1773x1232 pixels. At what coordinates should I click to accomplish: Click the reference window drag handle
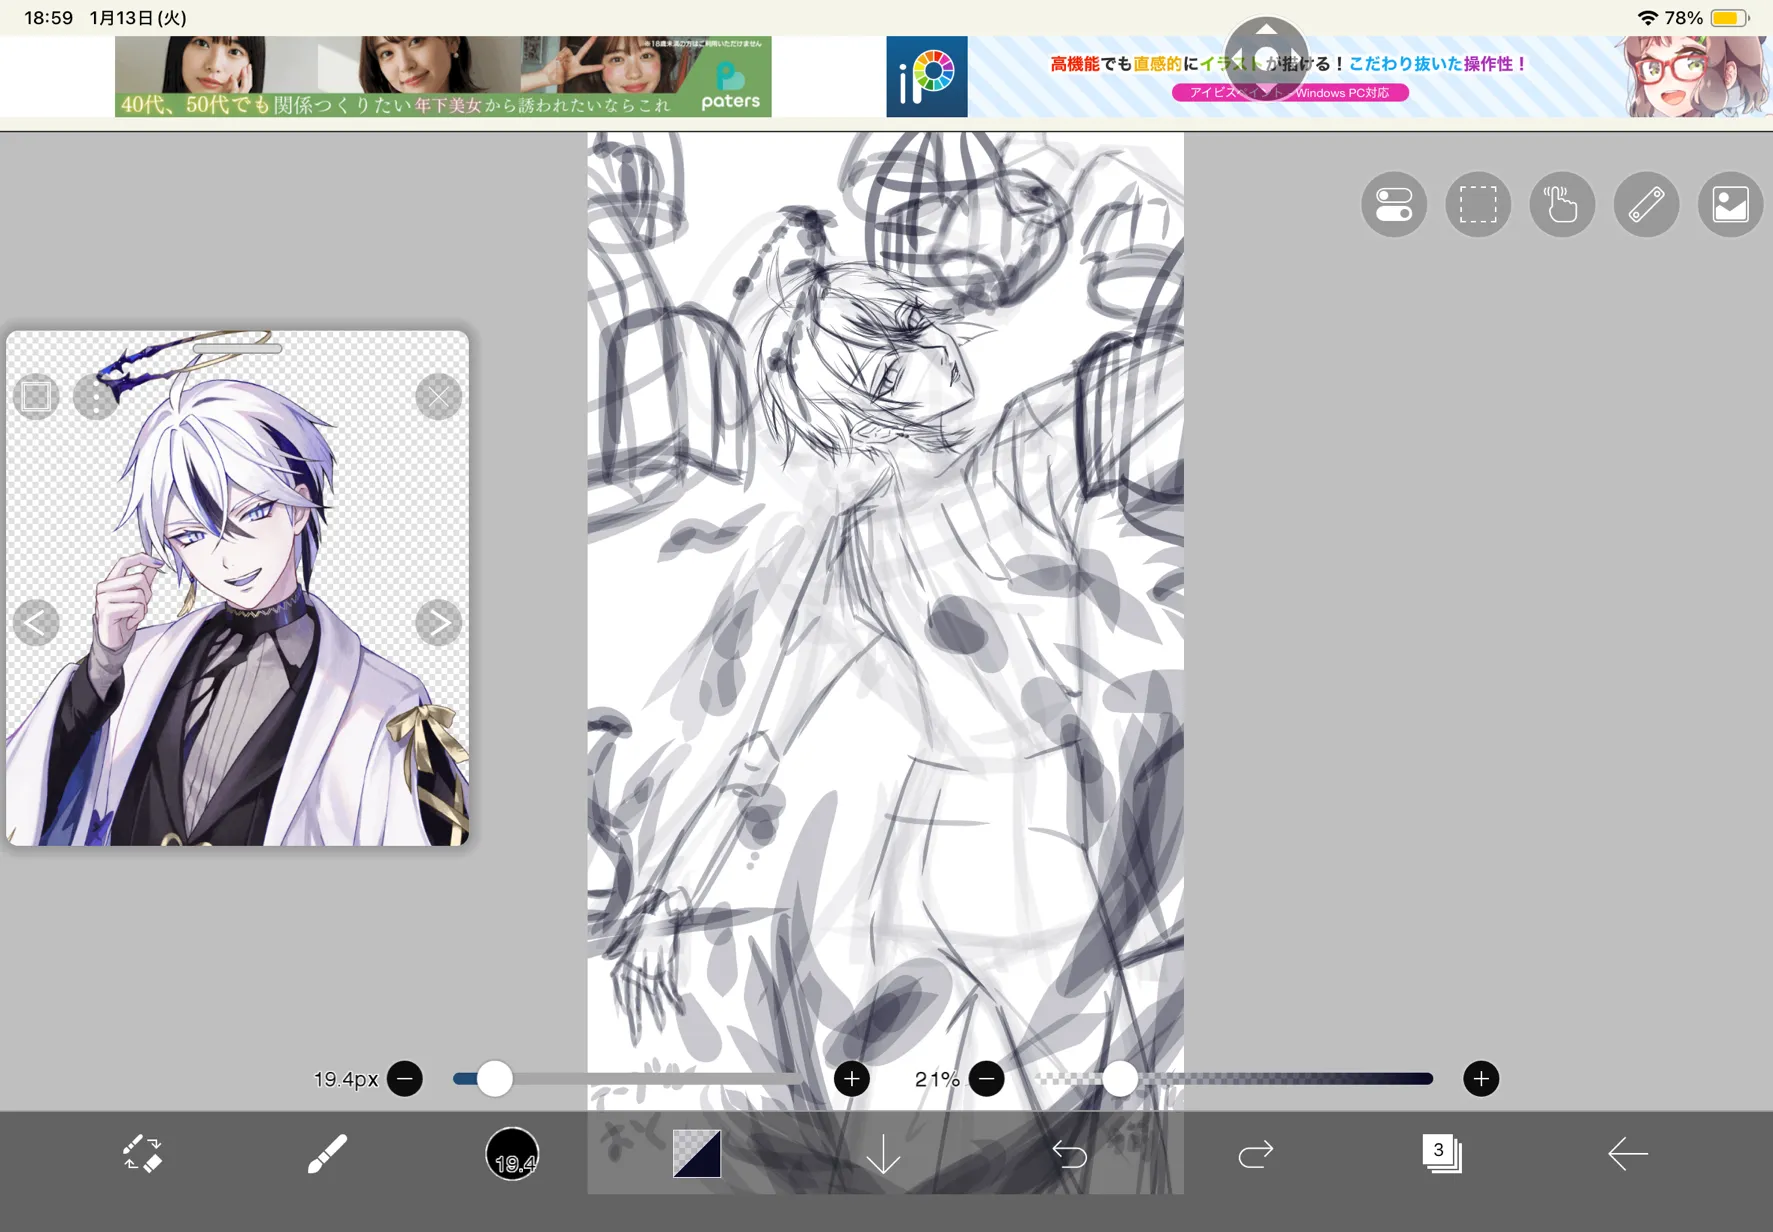point(237,348)
